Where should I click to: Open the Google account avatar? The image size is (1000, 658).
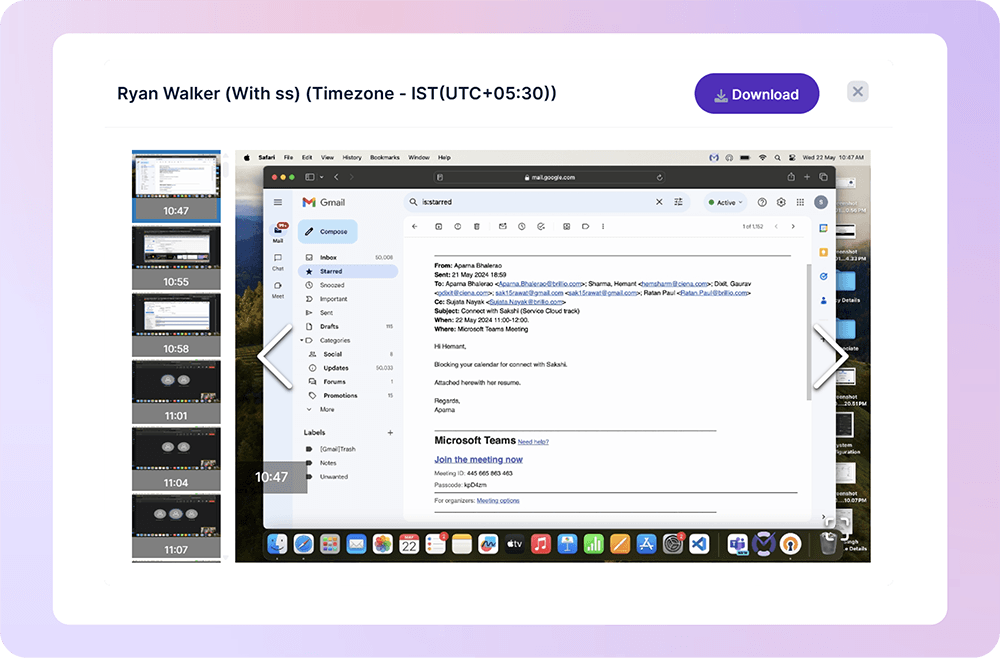[x=821, y=202]
